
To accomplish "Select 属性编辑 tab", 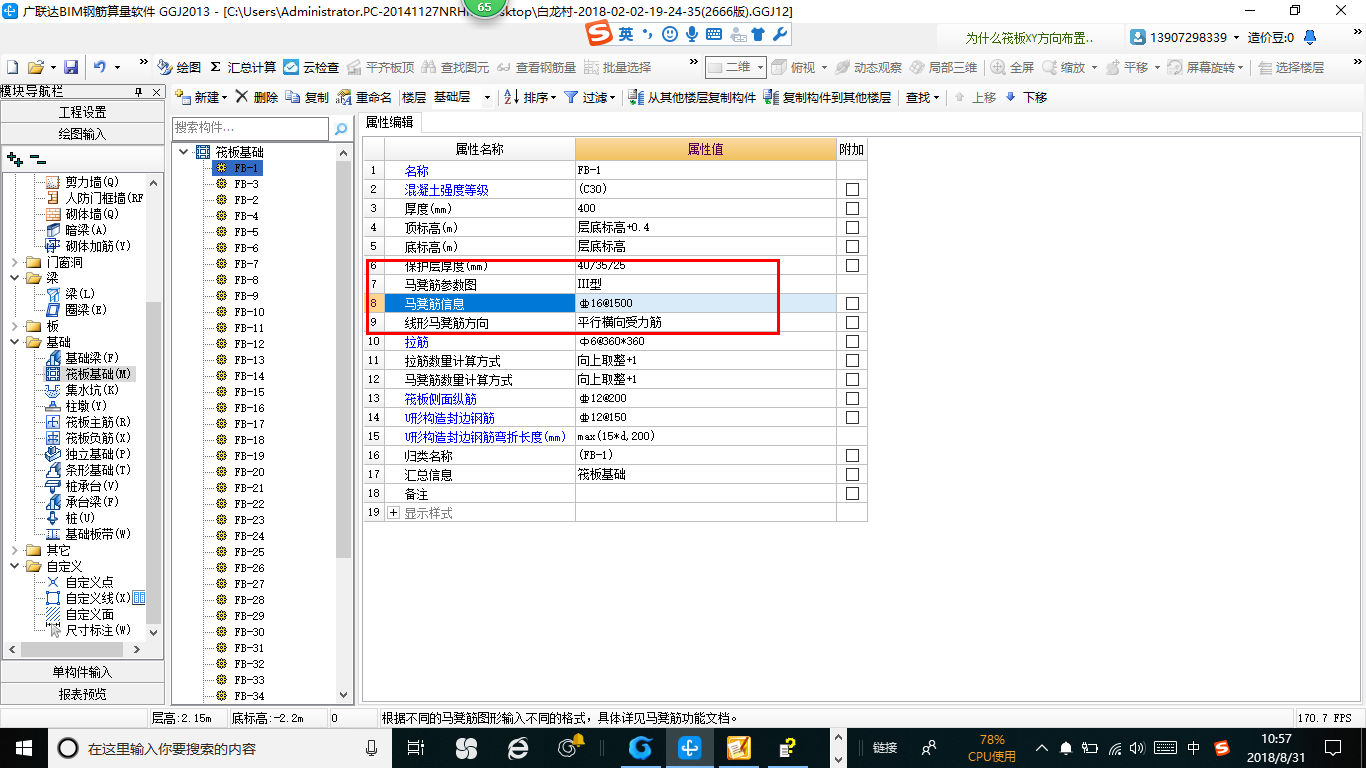I will 389,122.
